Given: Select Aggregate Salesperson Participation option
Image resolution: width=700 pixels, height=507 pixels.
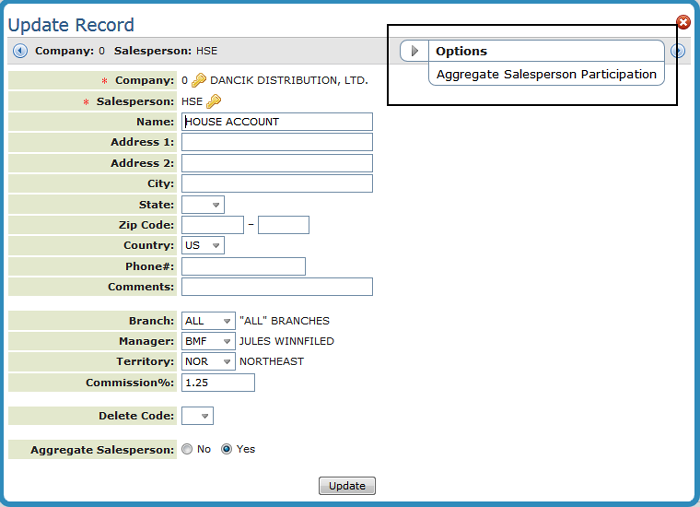Looking at the screenshot, I should point(546,74).
